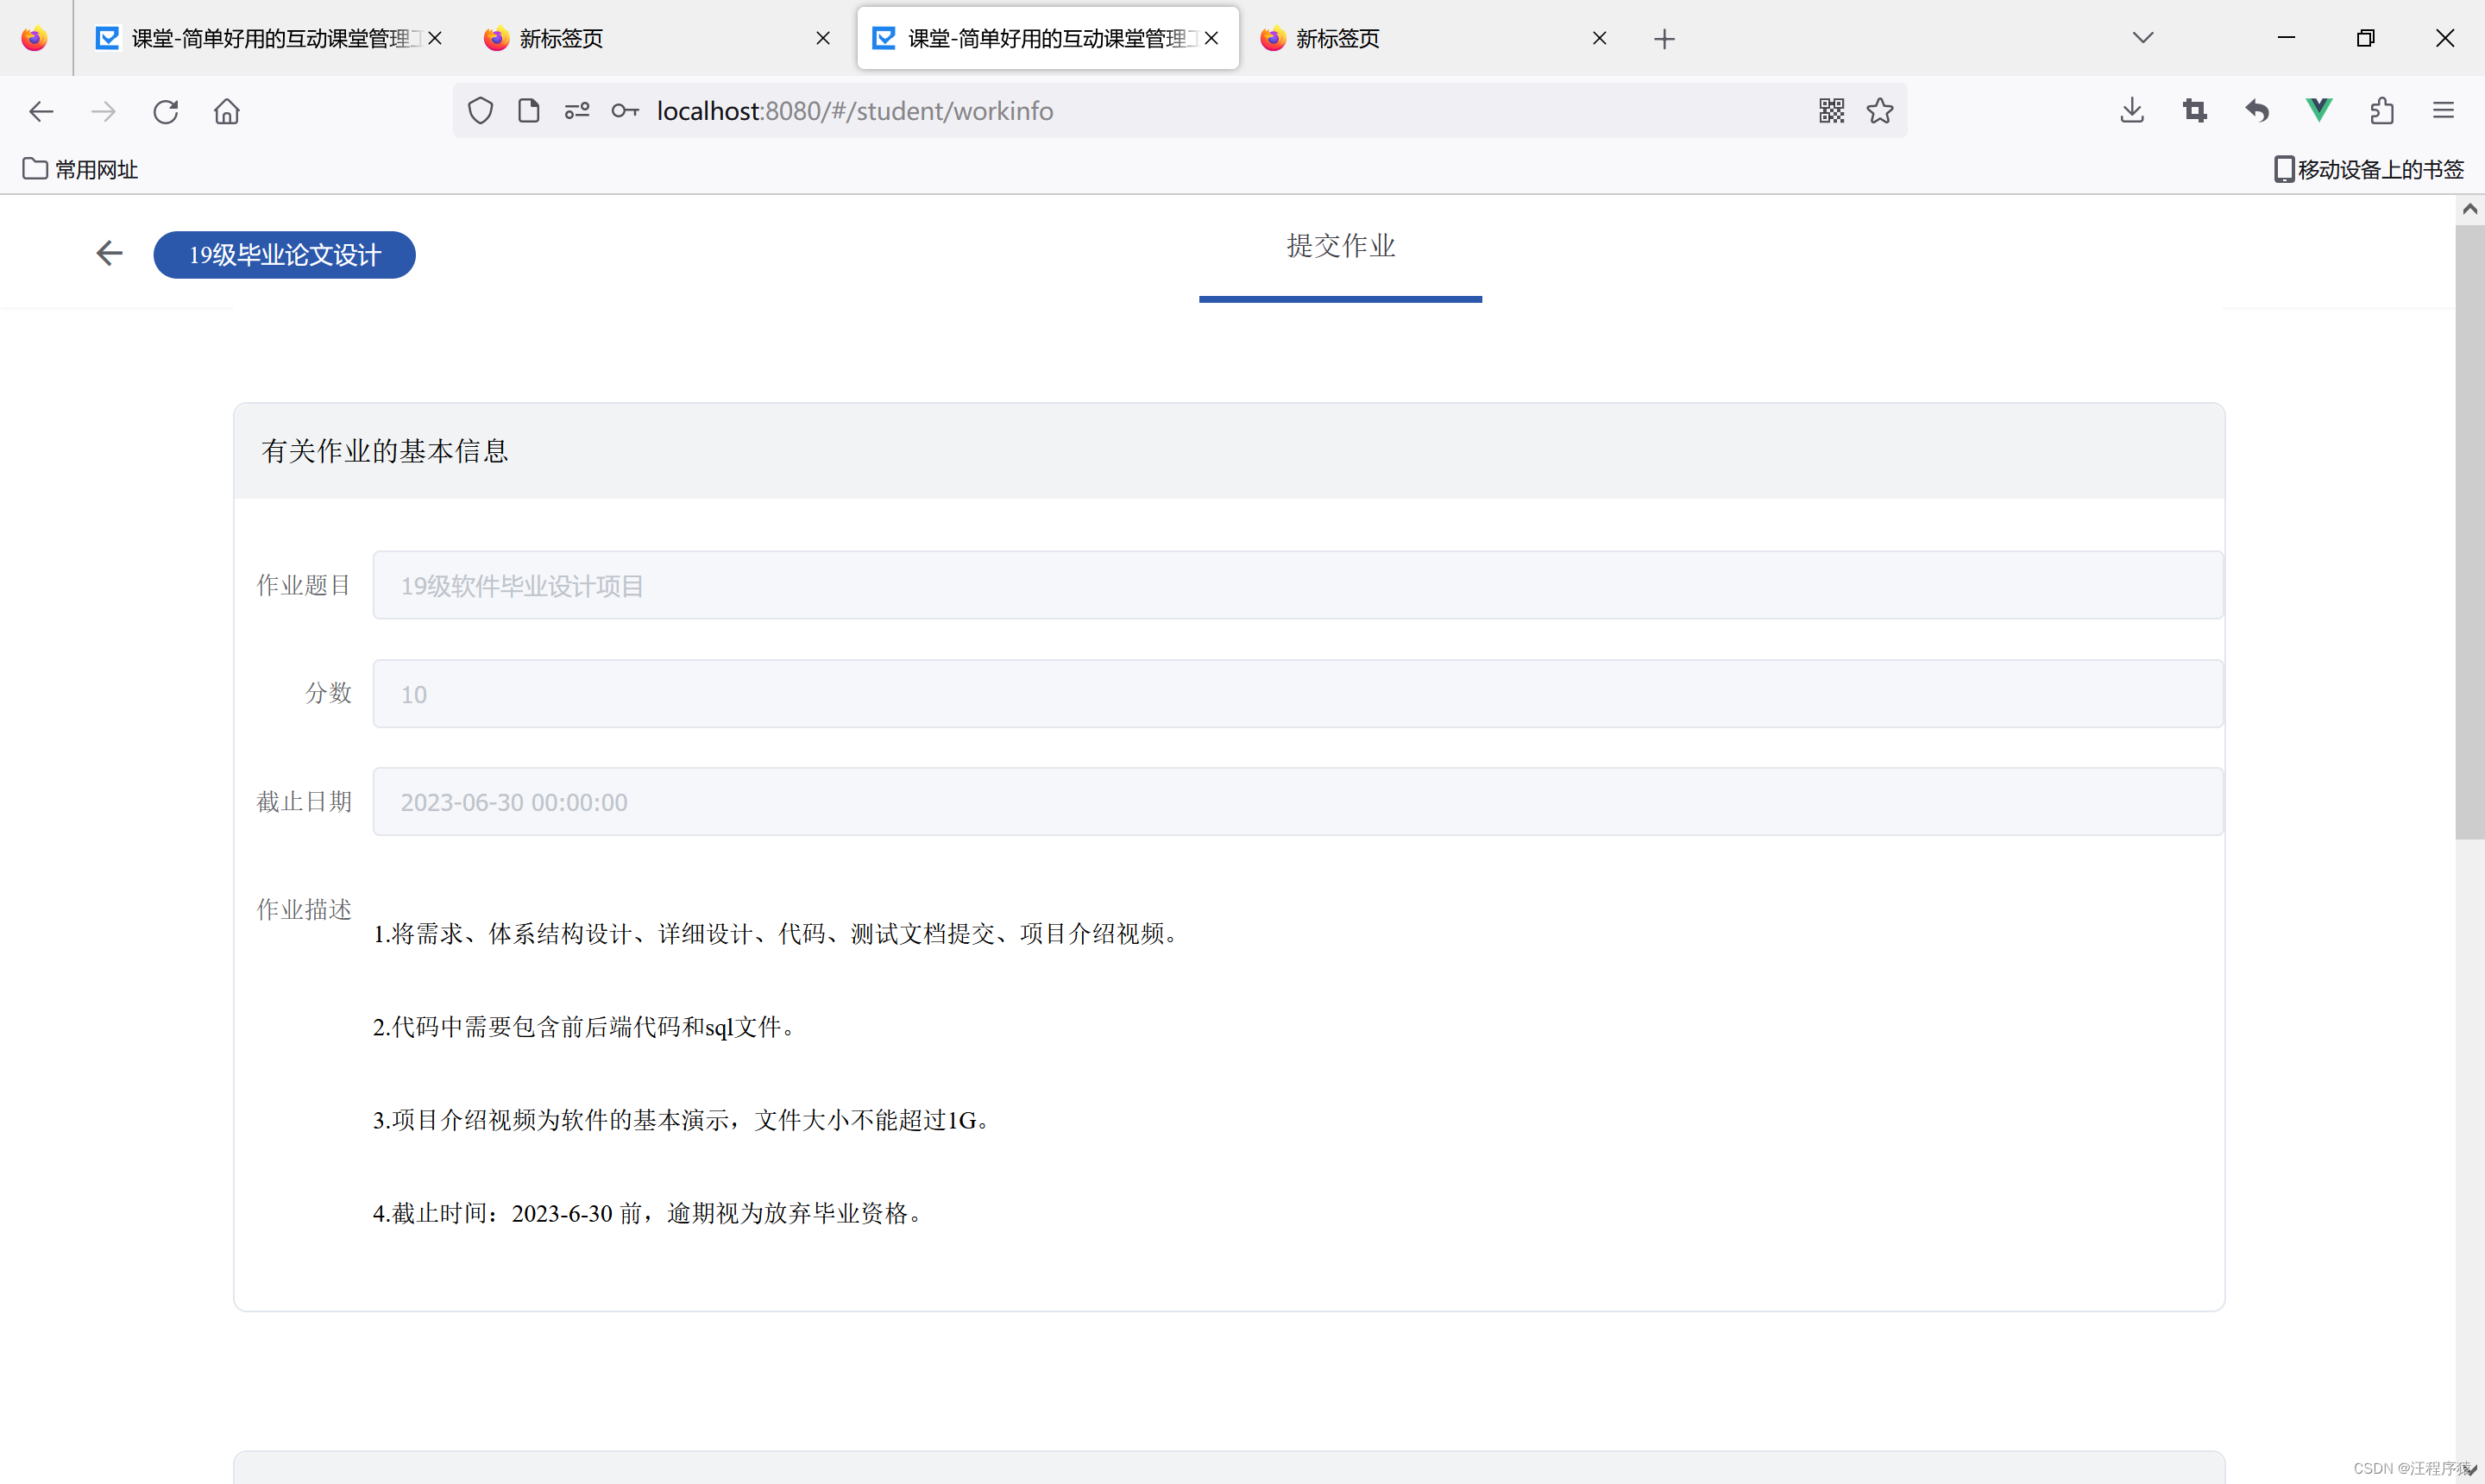Expand the list all tabs chevron
Image resolution: width=2485 pixels, height=1484 pixels.
pyautogui.click(x=2143, y=38)
